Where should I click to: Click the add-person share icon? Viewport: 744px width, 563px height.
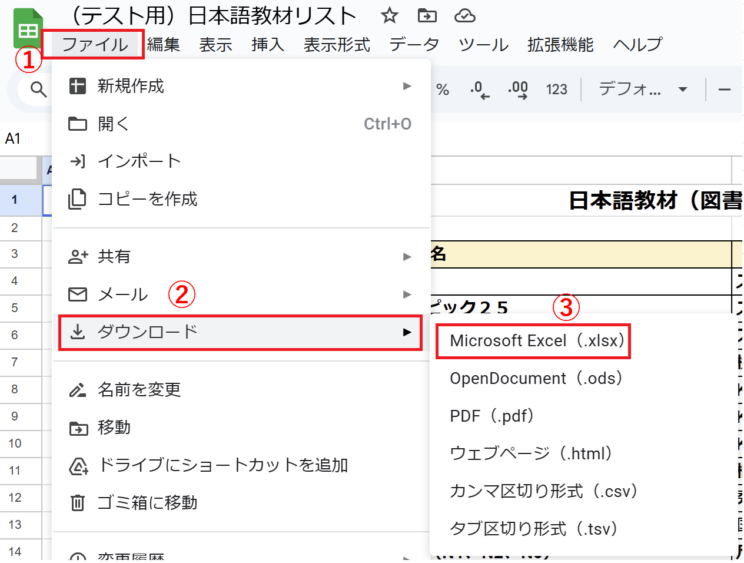tap(78, 257)
